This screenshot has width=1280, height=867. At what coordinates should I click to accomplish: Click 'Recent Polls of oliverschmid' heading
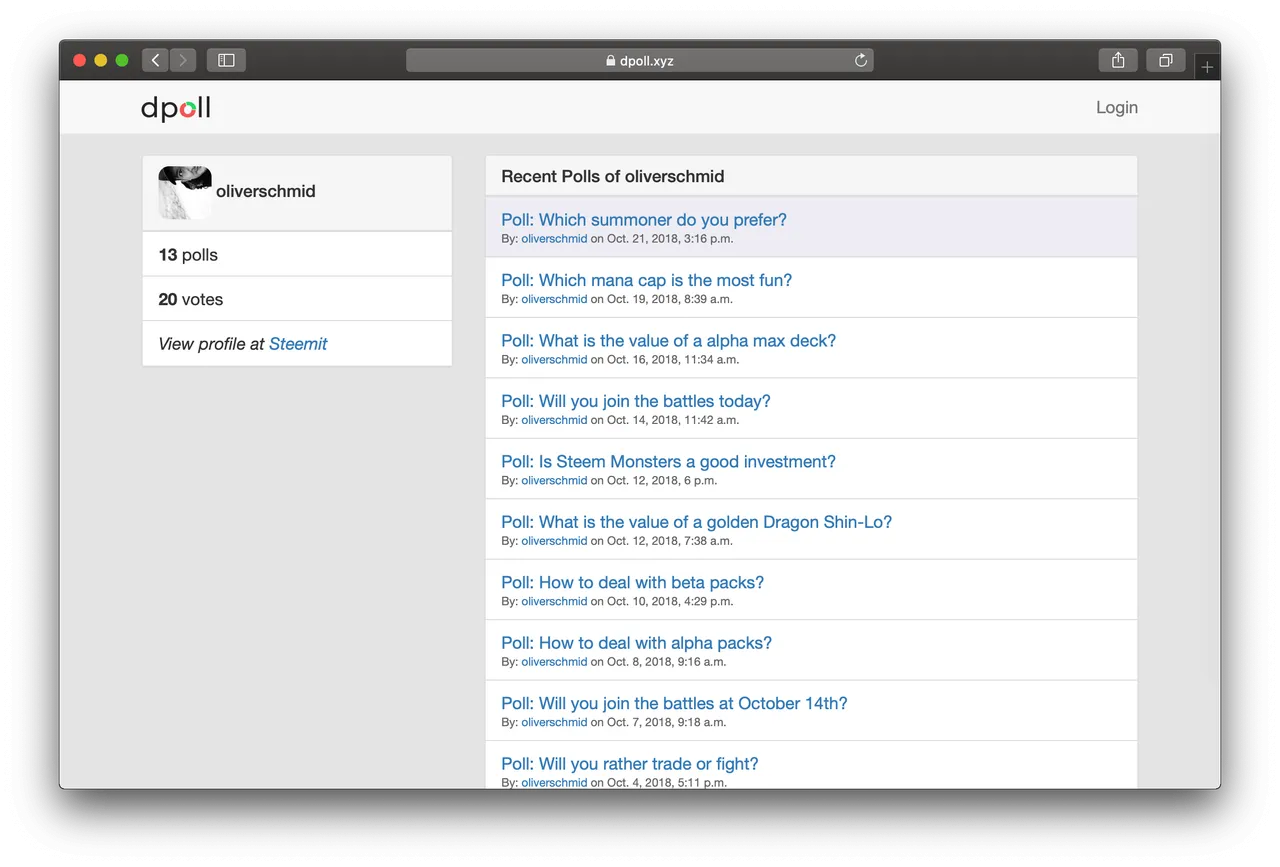[613, 176]
